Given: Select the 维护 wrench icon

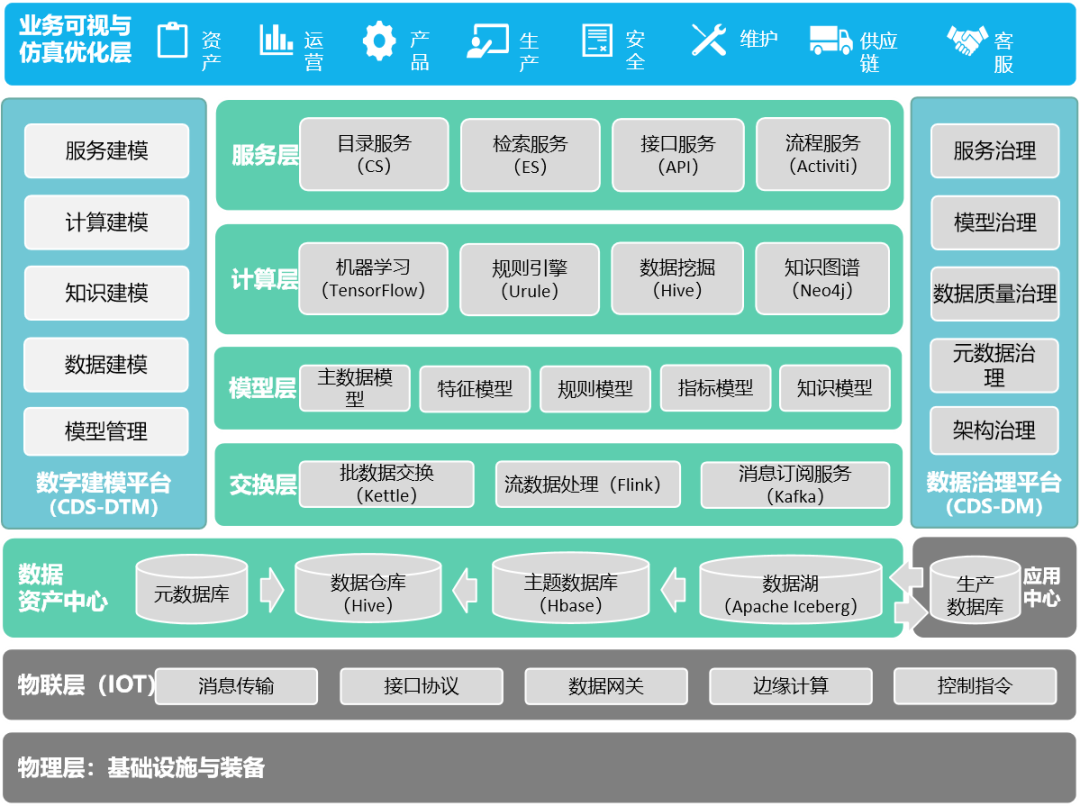Looking at the screenshot, I should (707, 39).
